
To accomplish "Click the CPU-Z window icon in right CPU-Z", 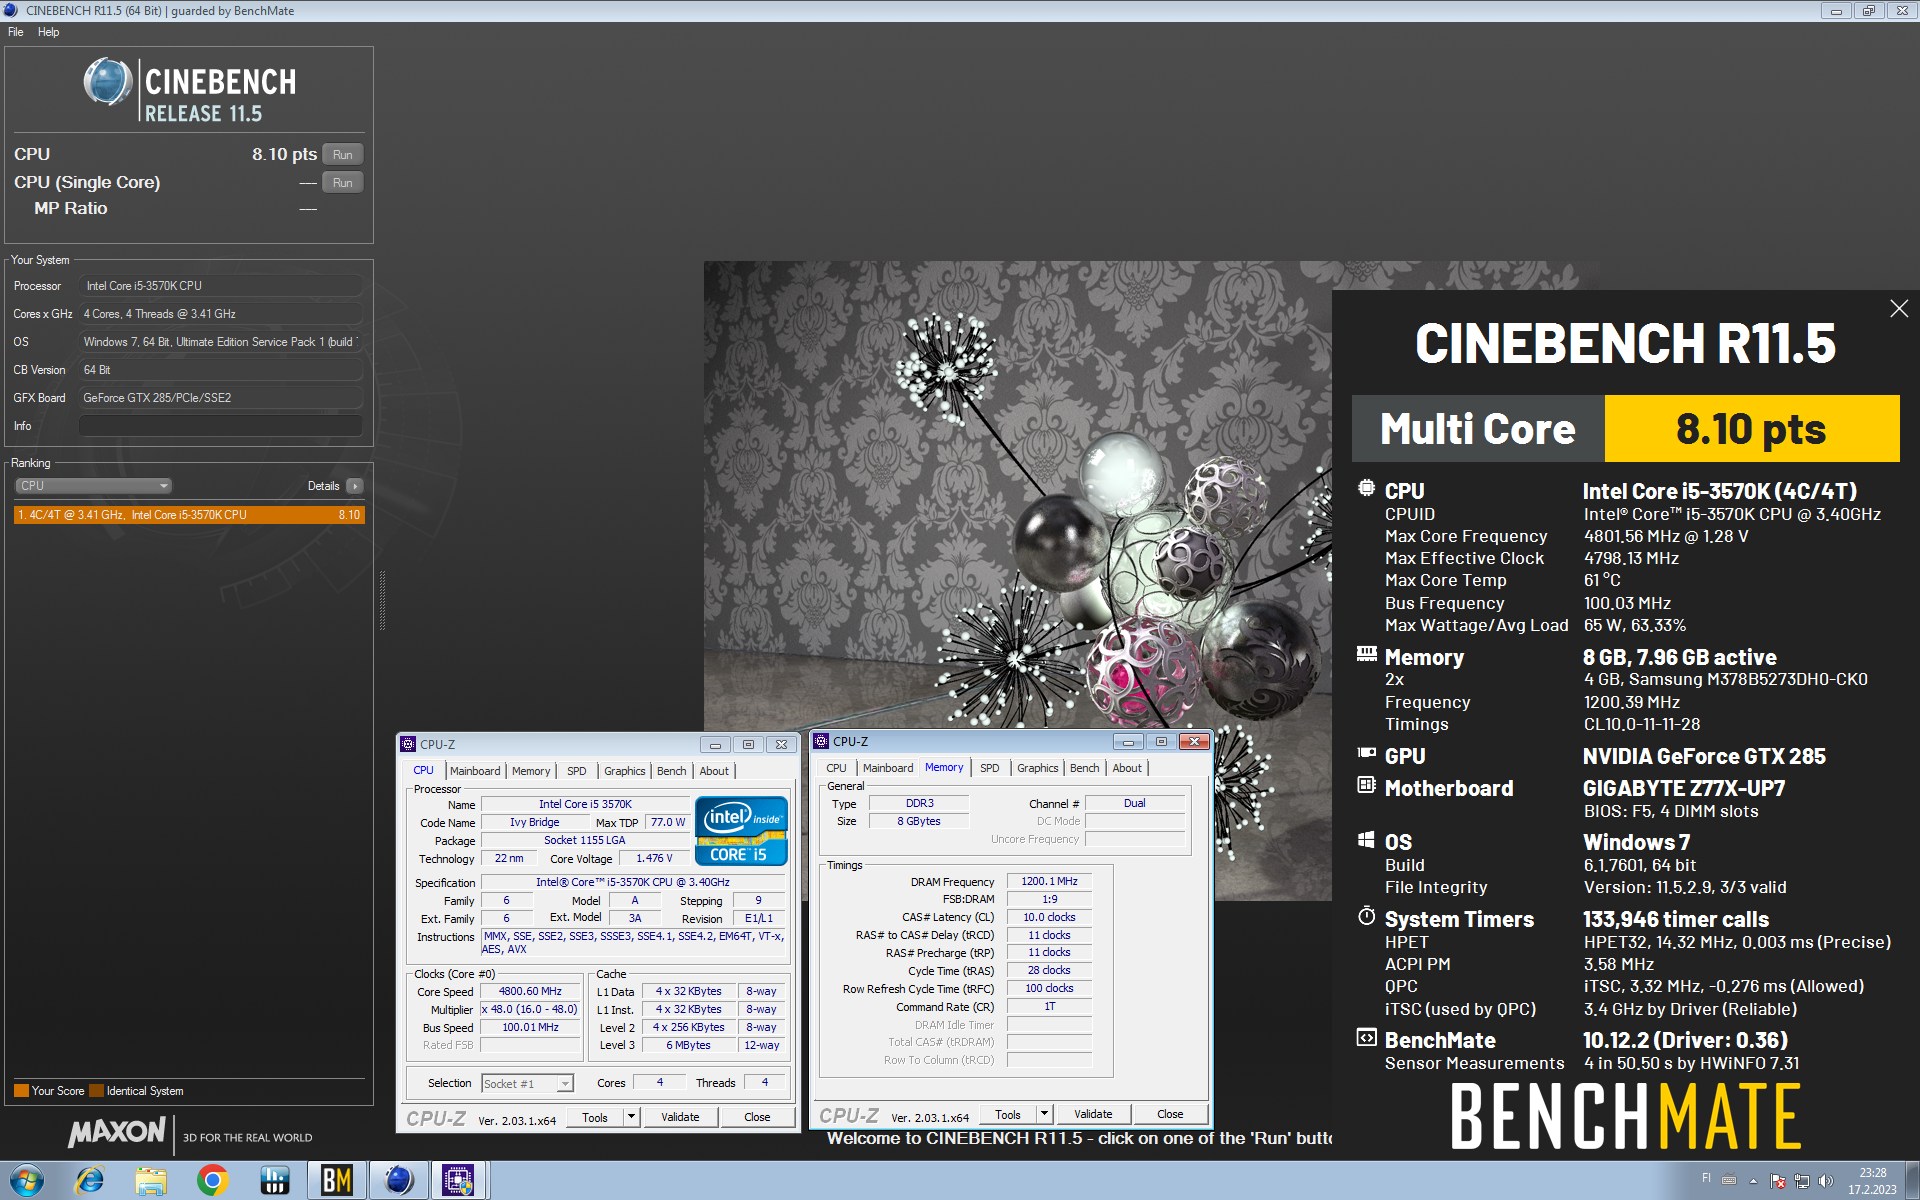I will coord(821,741).
